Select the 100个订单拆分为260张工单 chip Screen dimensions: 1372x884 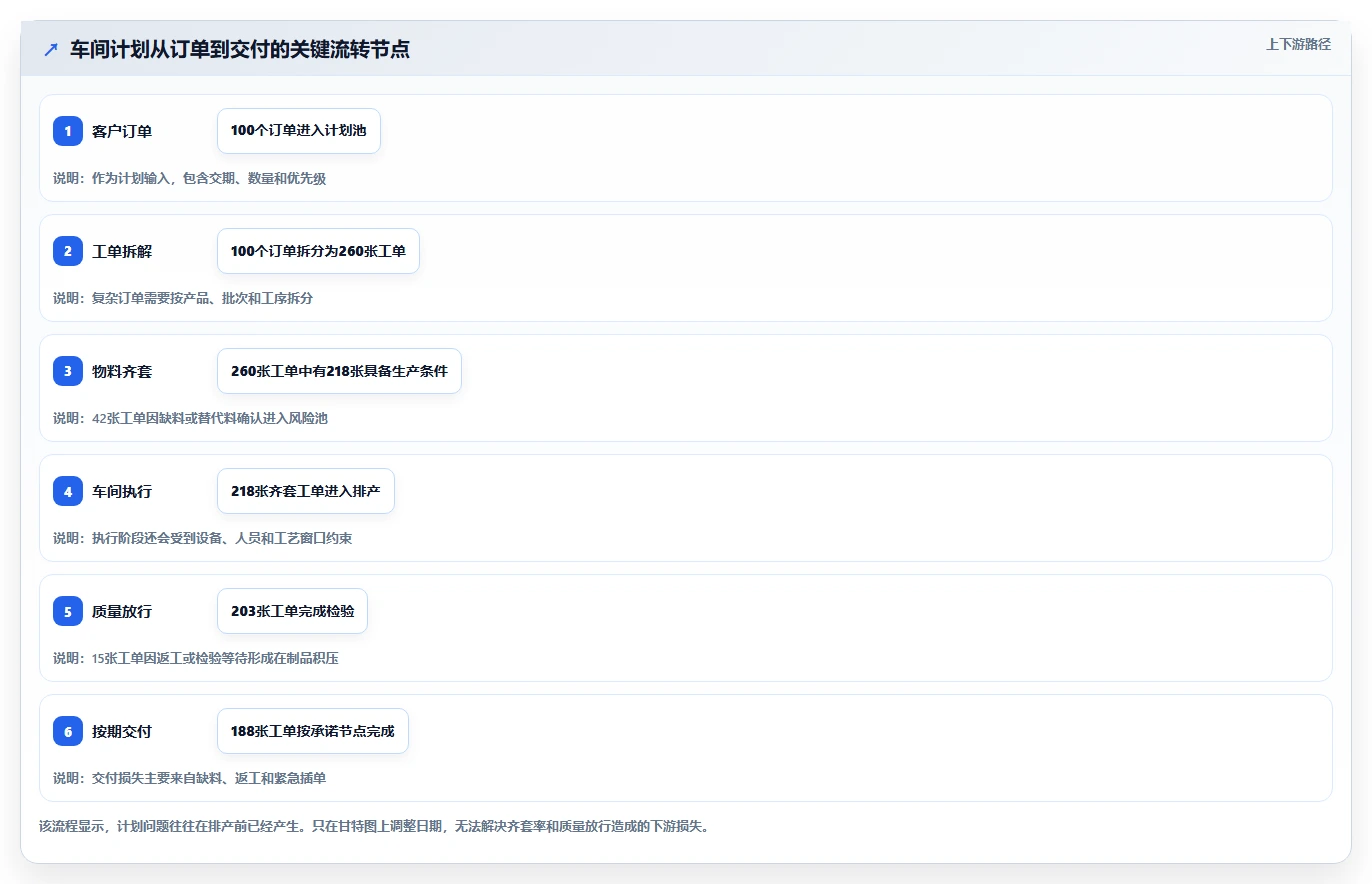[x=318, y=251]
